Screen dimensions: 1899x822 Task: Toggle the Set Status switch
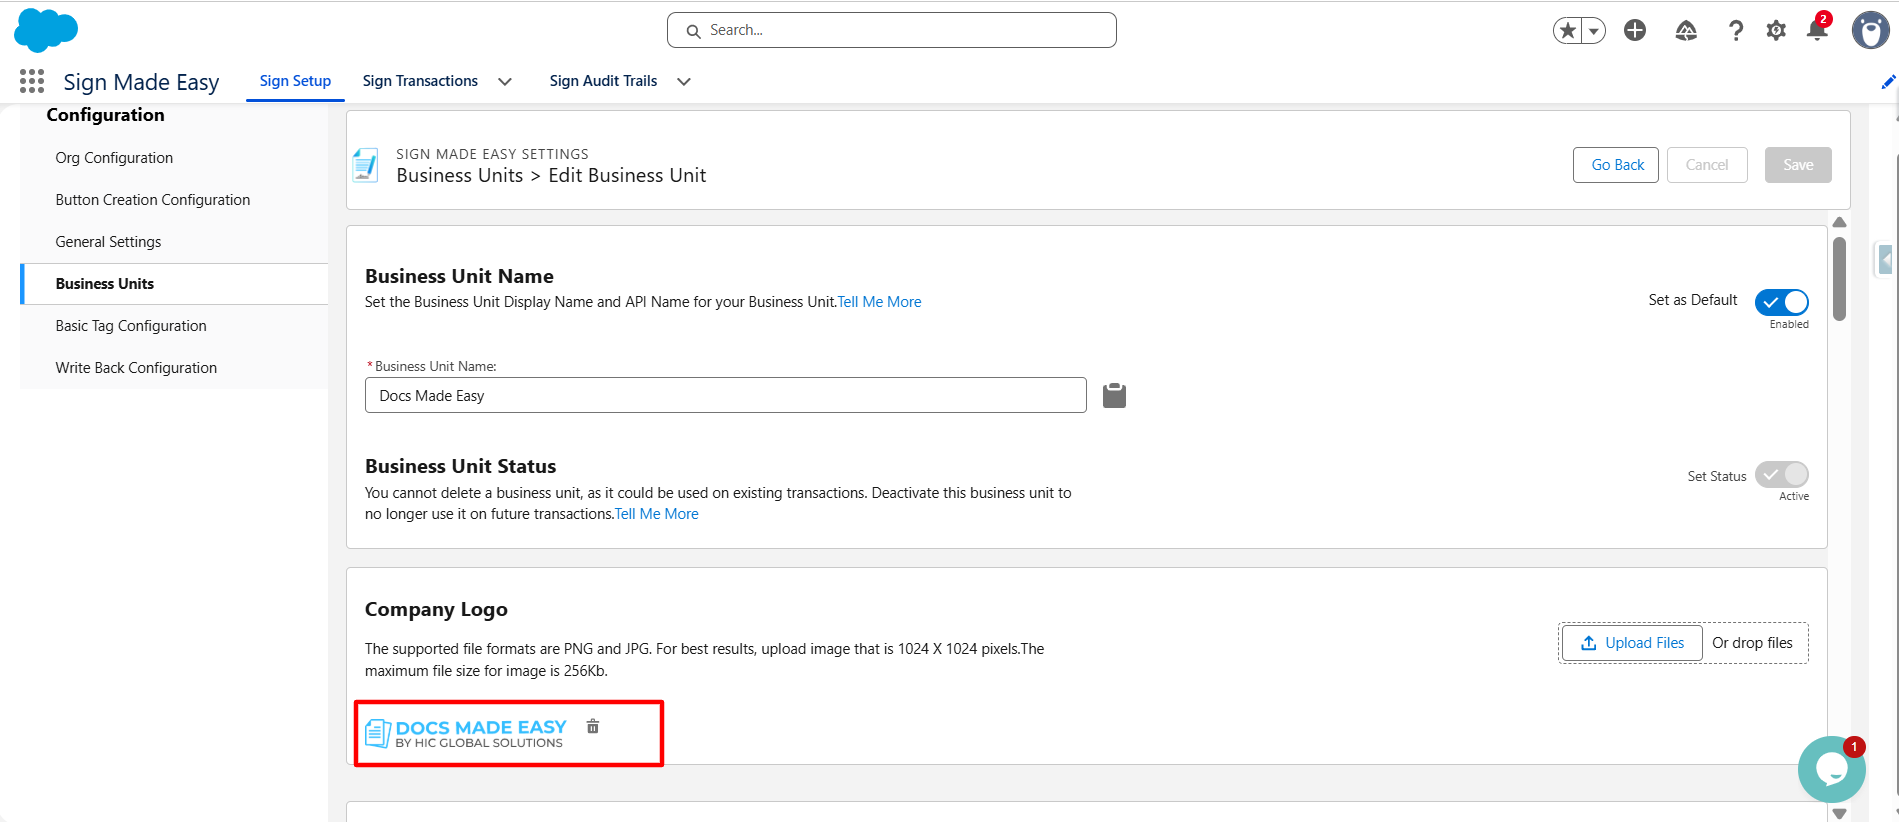coord(1782,474)
